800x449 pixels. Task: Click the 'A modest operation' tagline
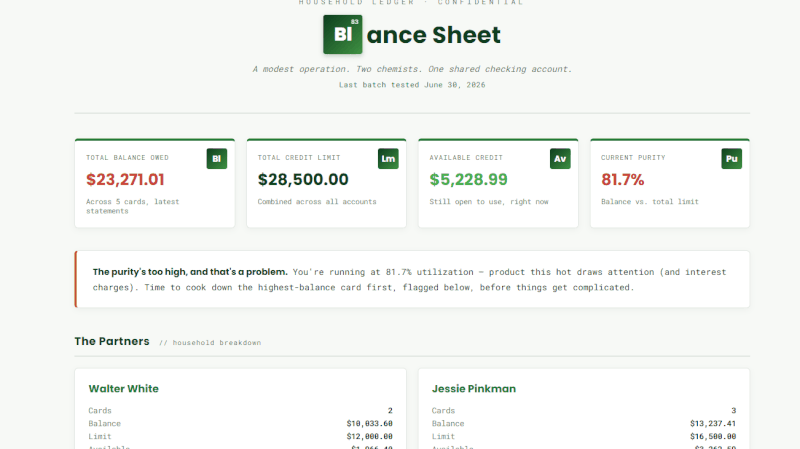412,69
